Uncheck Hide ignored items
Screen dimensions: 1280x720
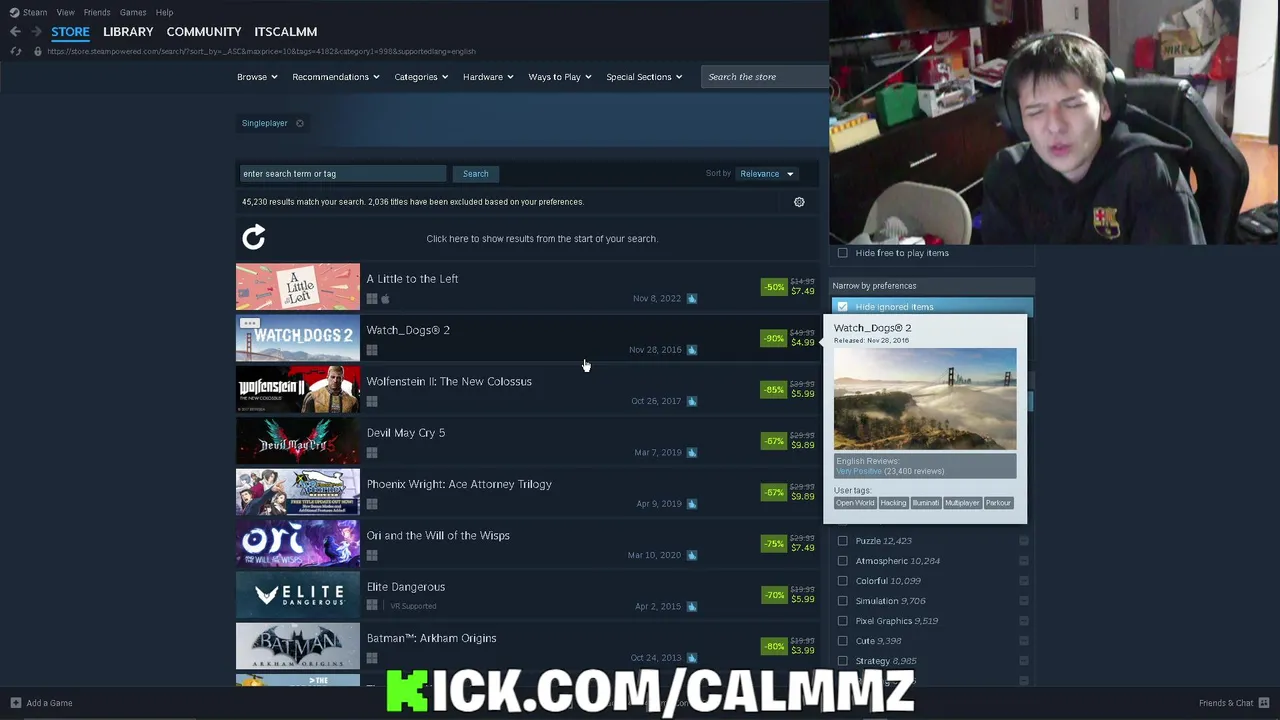(842, 307)
